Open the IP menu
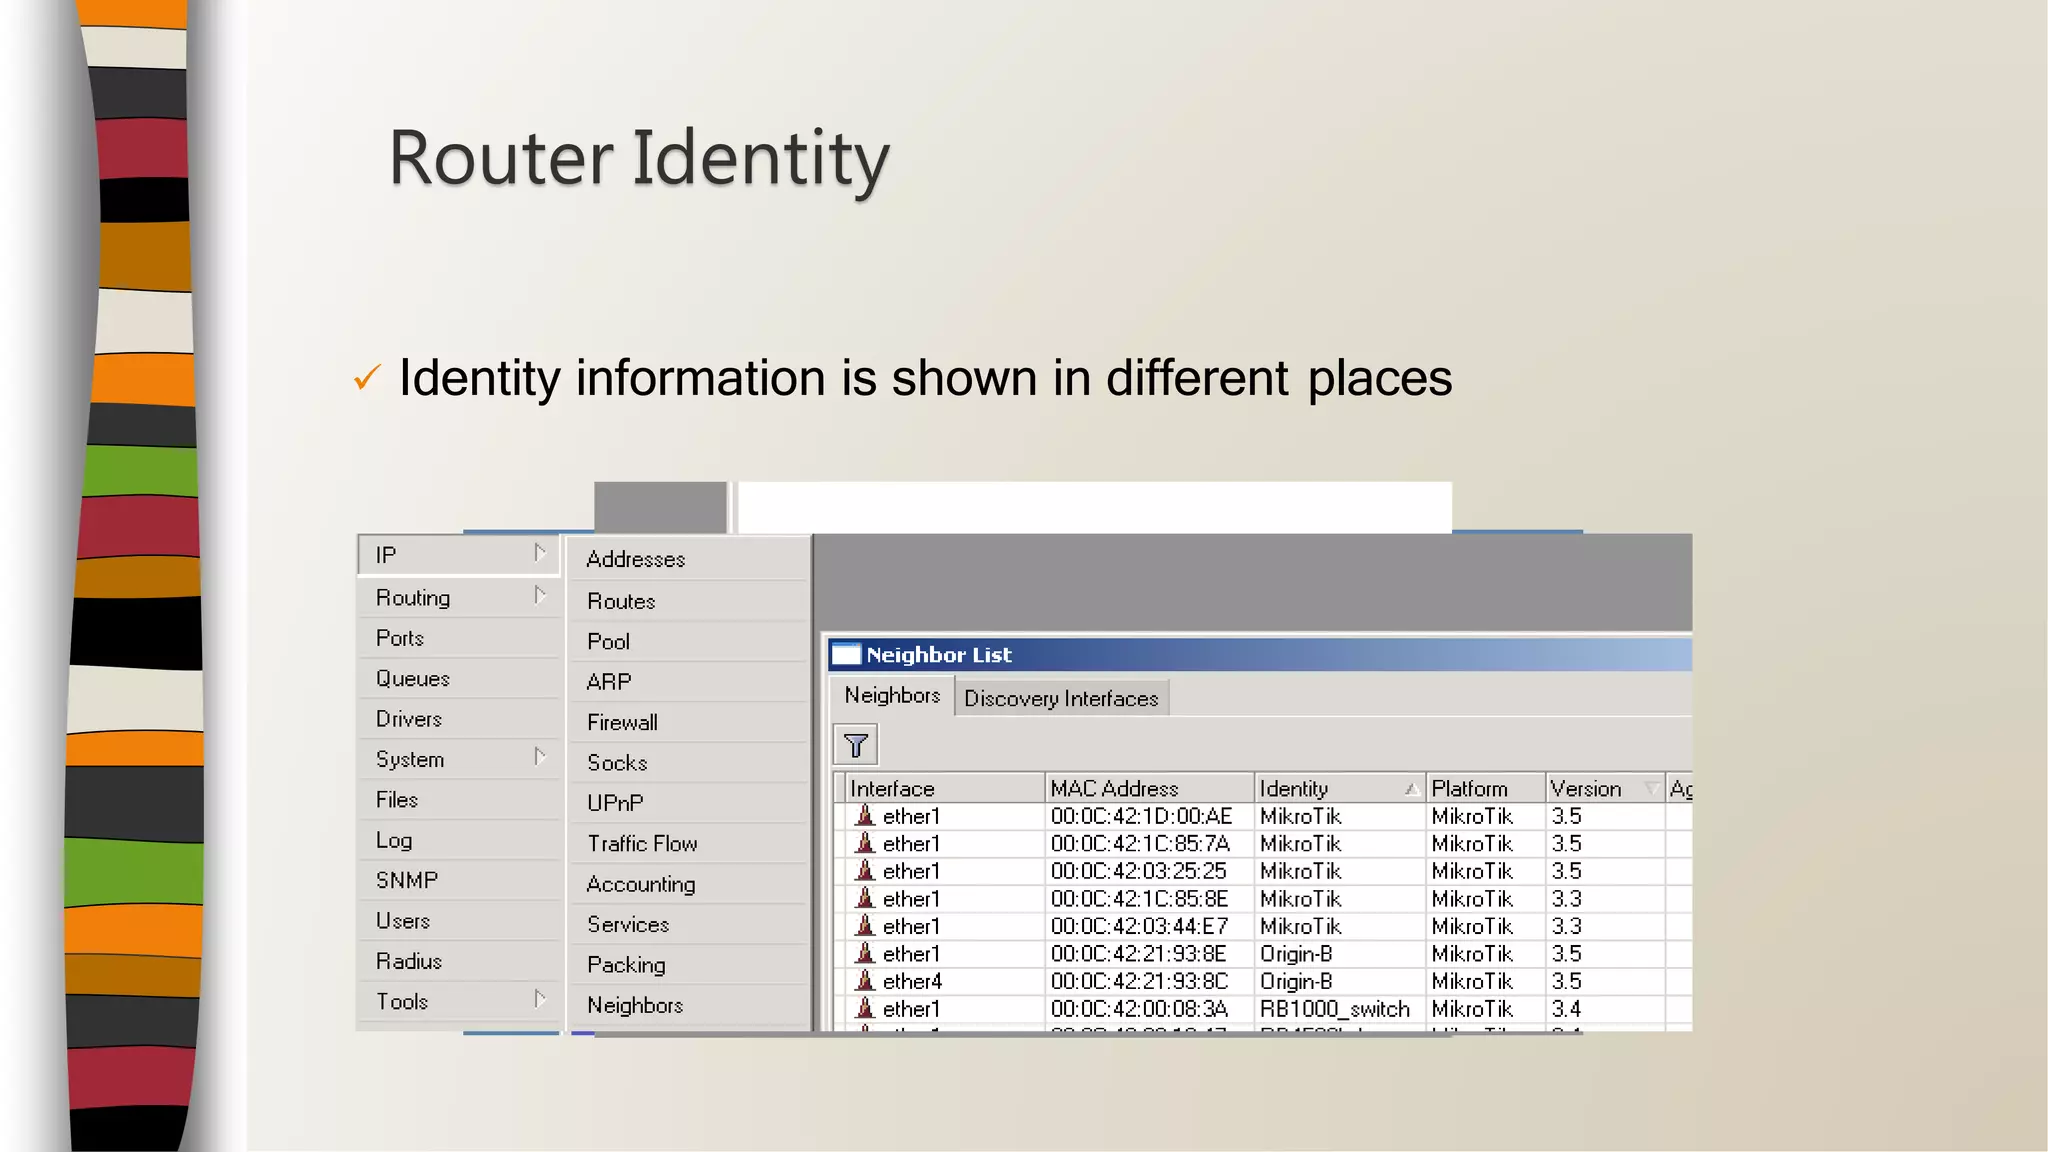 (459, 555)
